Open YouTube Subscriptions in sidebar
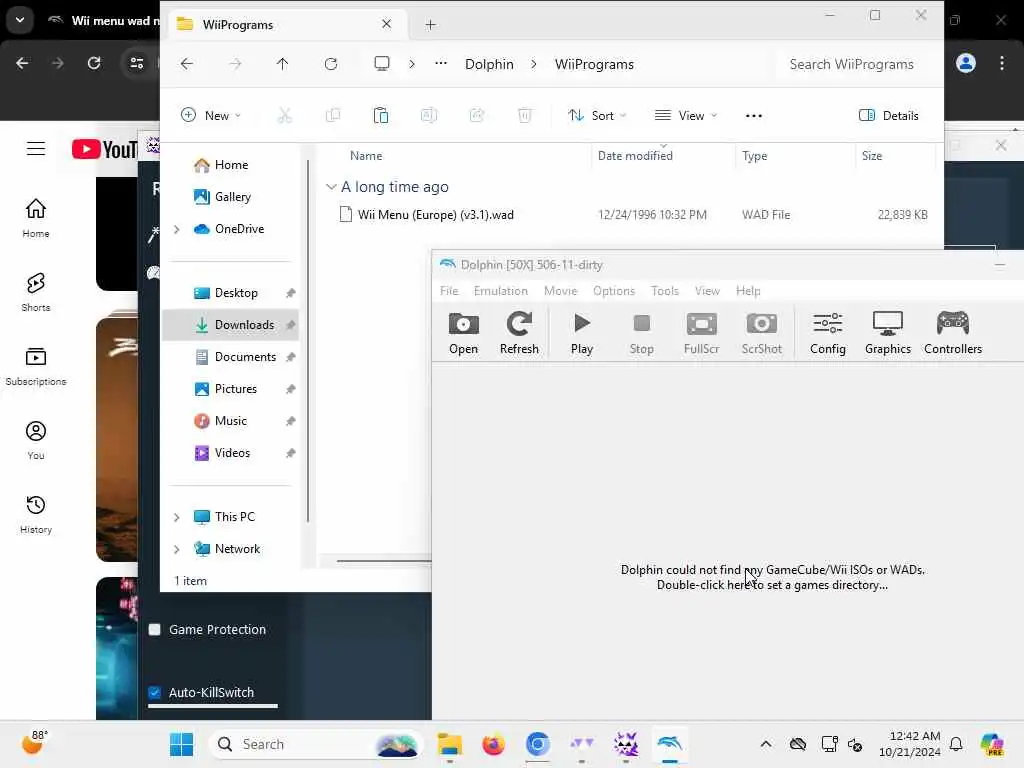Screen dimensions: 1024x768 (36, 366)
